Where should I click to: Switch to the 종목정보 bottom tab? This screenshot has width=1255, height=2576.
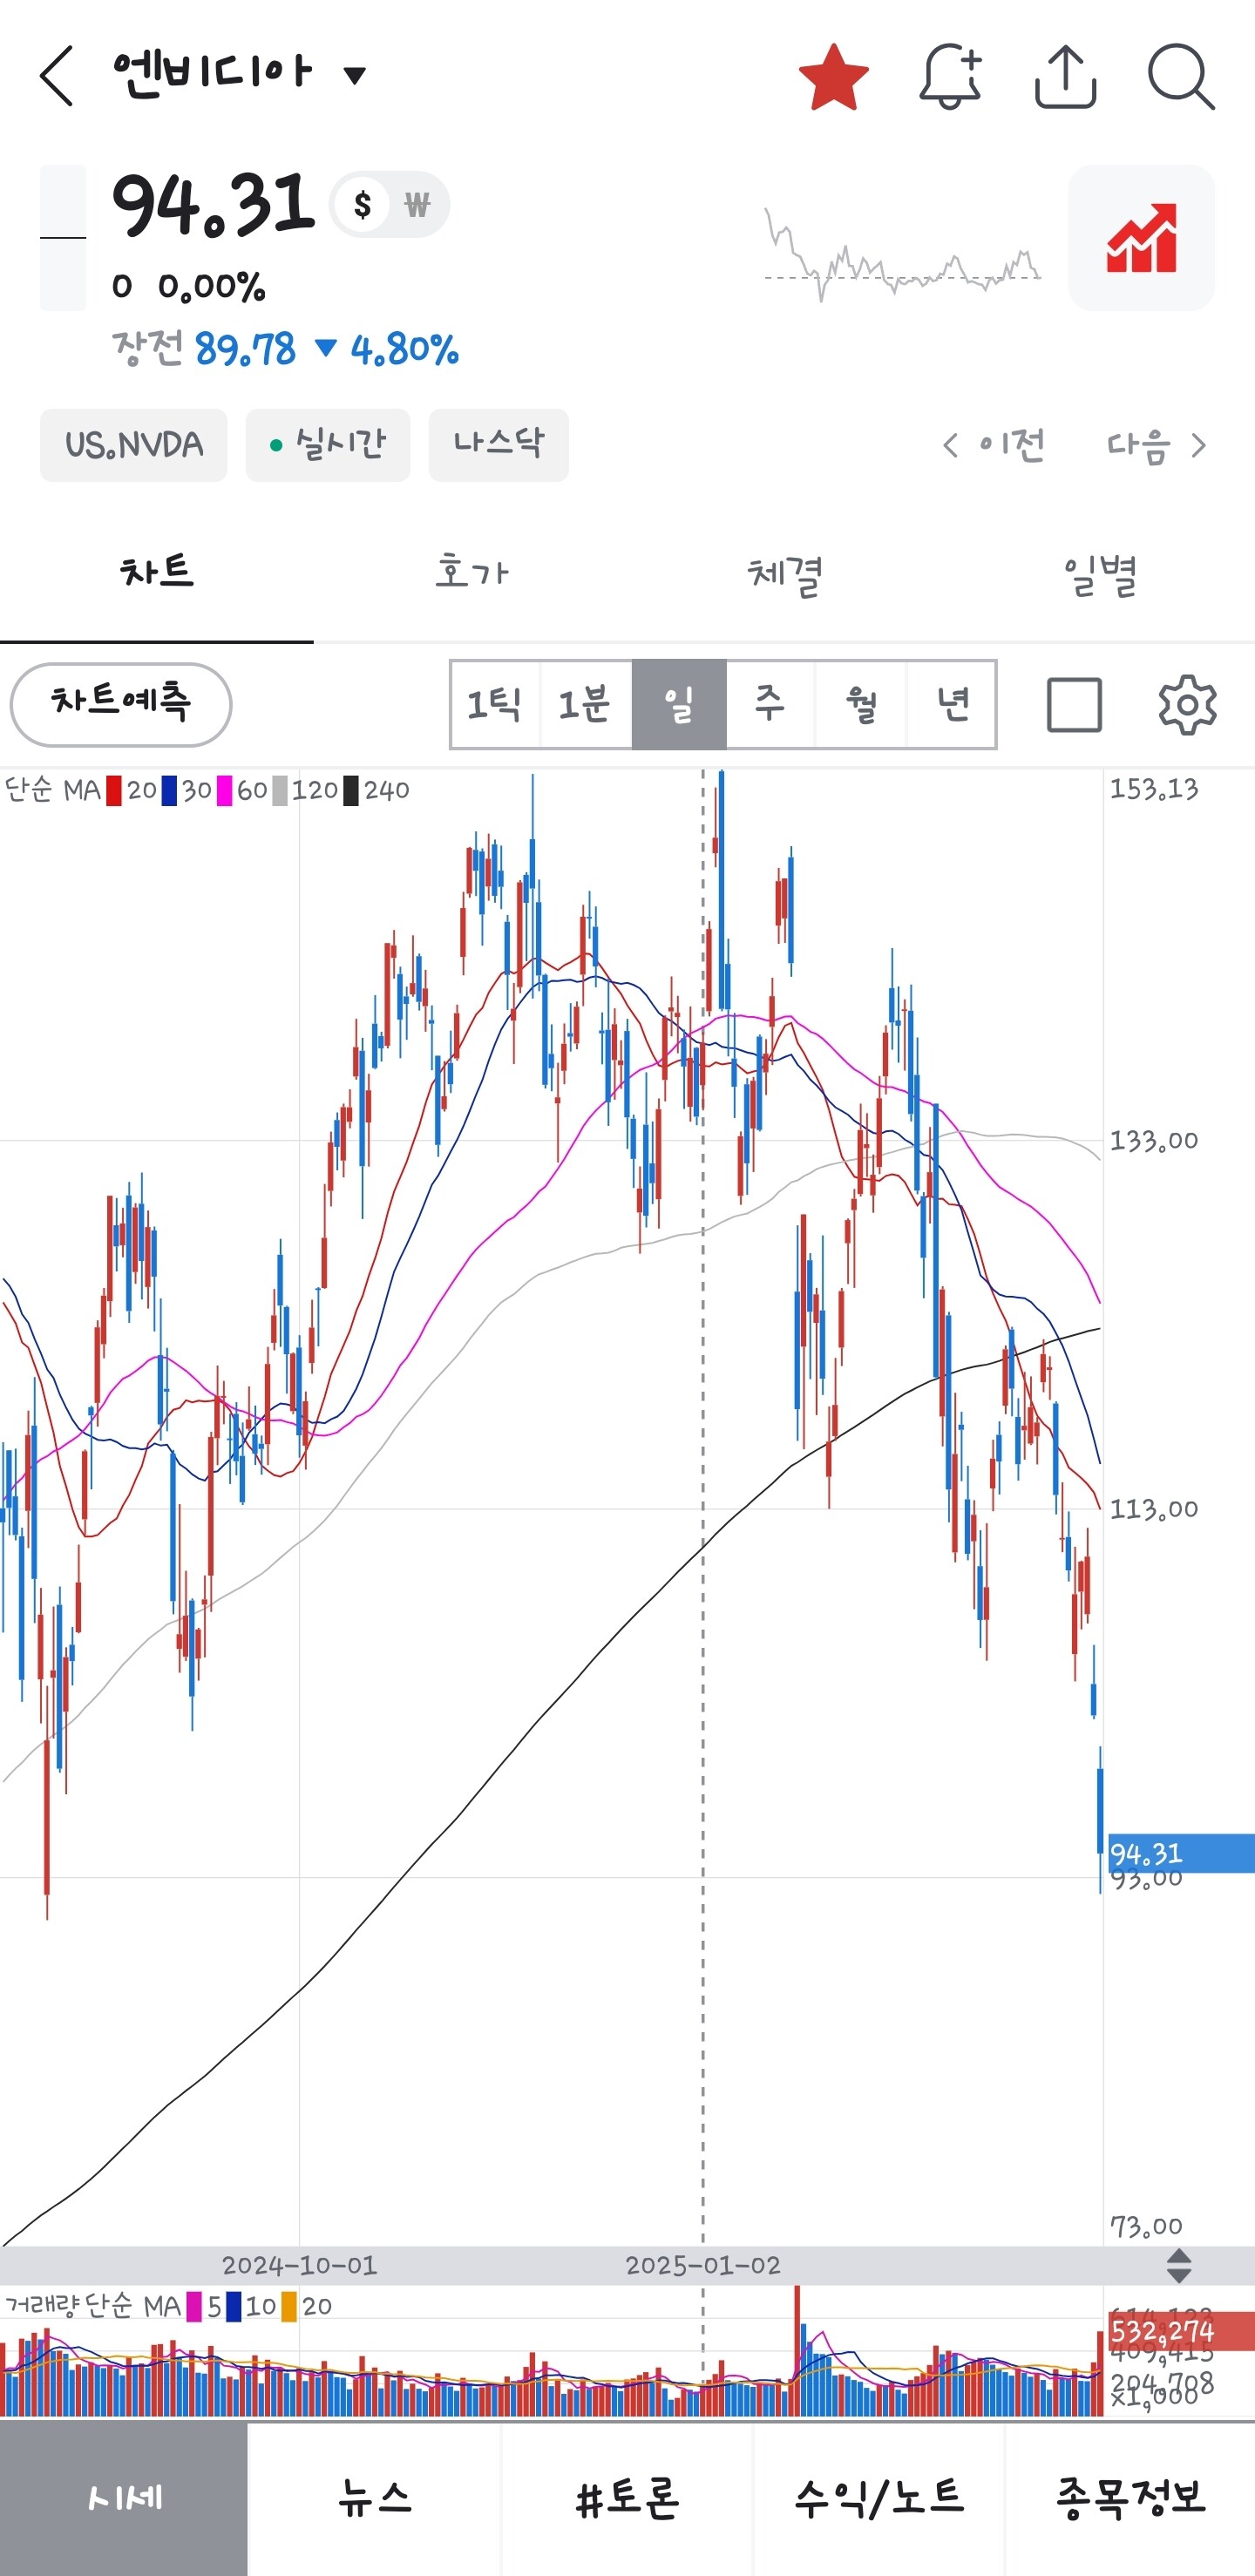(1130, 2498)
